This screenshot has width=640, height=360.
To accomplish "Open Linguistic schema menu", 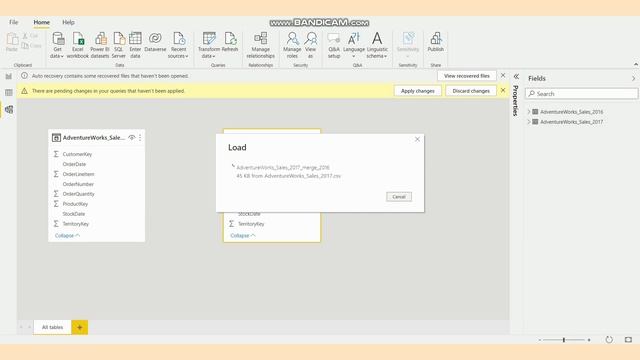I will tap(377, 45).
